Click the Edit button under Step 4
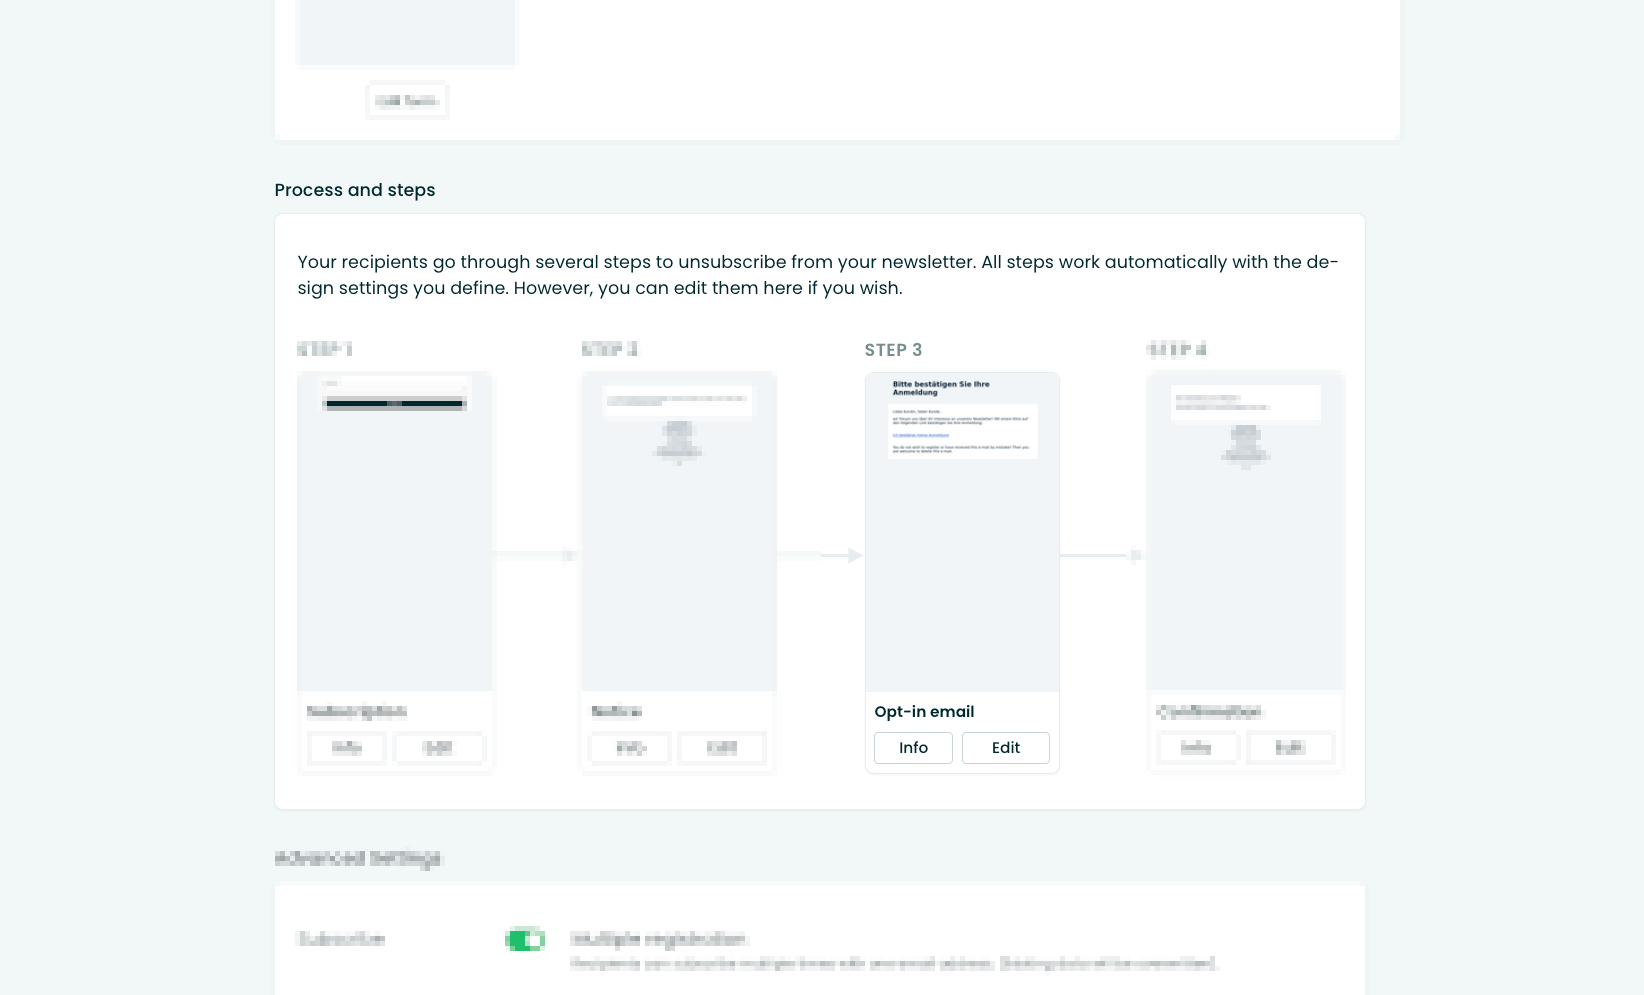The height and width of the screenshot is (995, 1644). point(1289,748)
